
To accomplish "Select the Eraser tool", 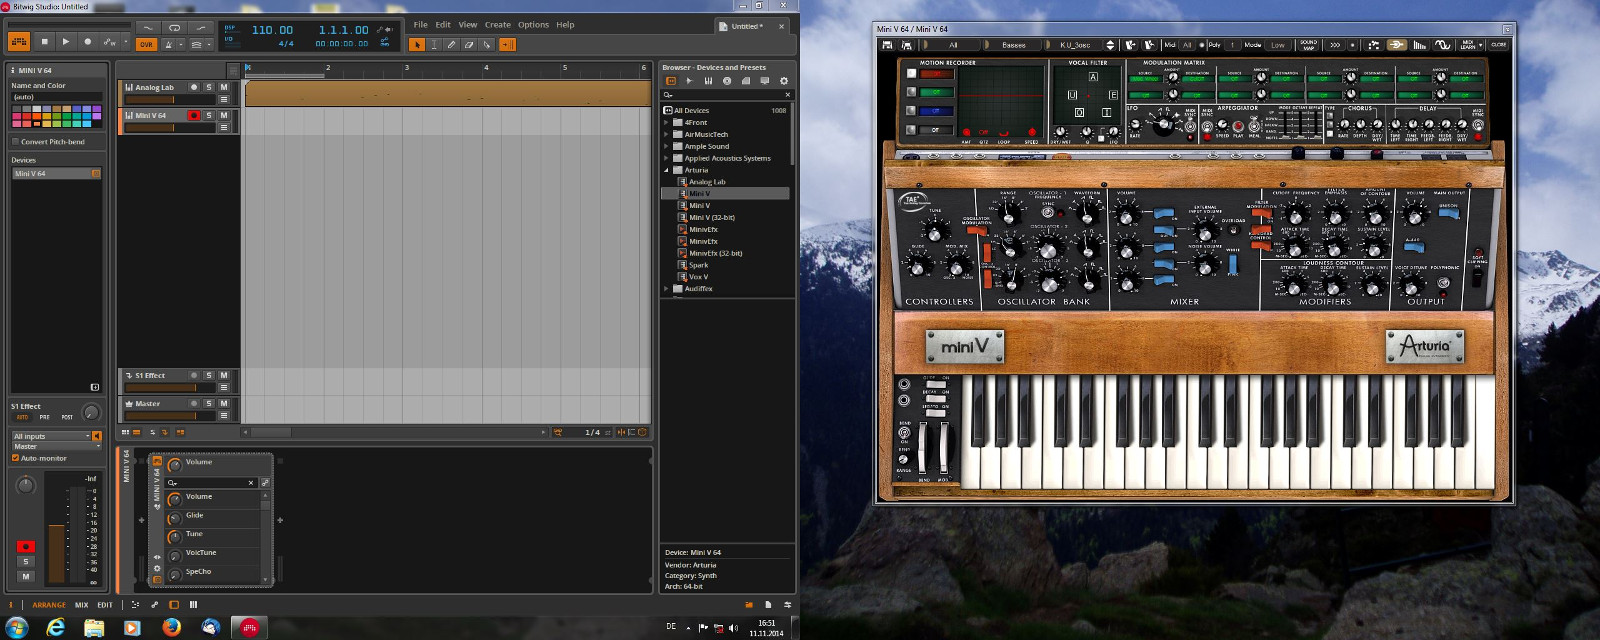I will [469, 44].
